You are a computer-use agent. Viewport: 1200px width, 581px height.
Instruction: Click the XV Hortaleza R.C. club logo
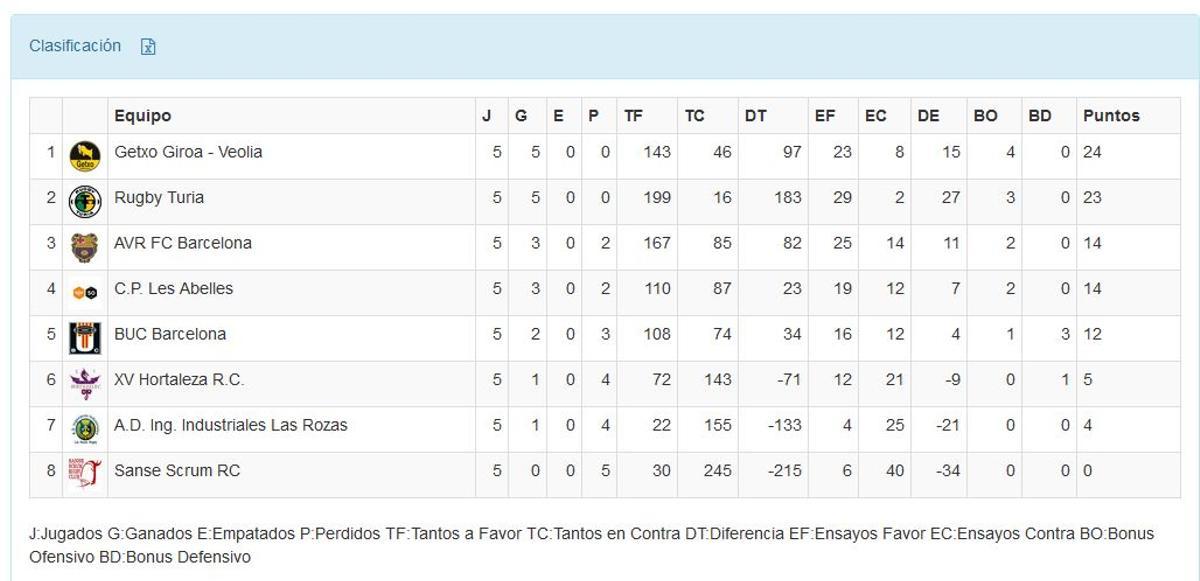(83, 379)
